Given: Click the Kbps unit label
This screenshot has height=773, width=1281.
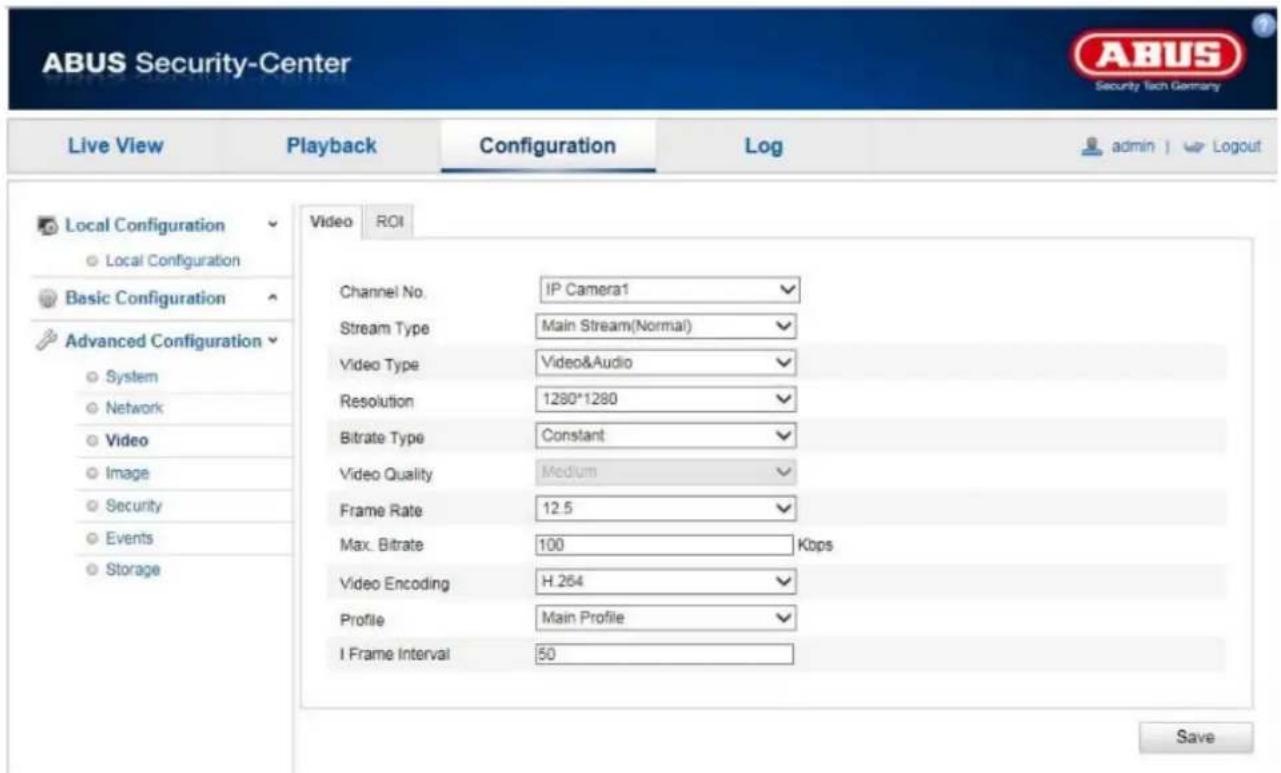Looking at the screenshot, I should pos(815,546).
